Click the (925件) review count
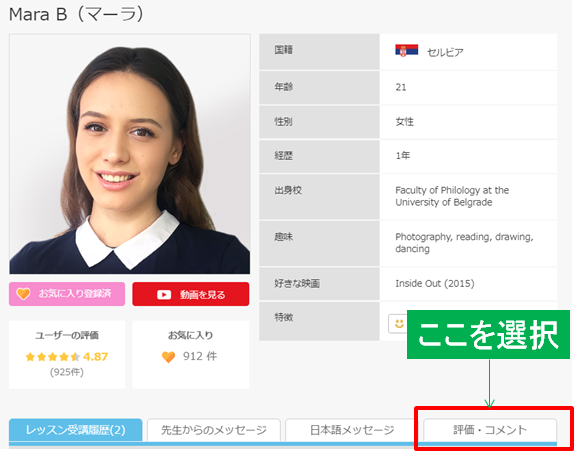The height and width of the screenshot is (451, 579). pyautogui.click(x=67, y=372)
